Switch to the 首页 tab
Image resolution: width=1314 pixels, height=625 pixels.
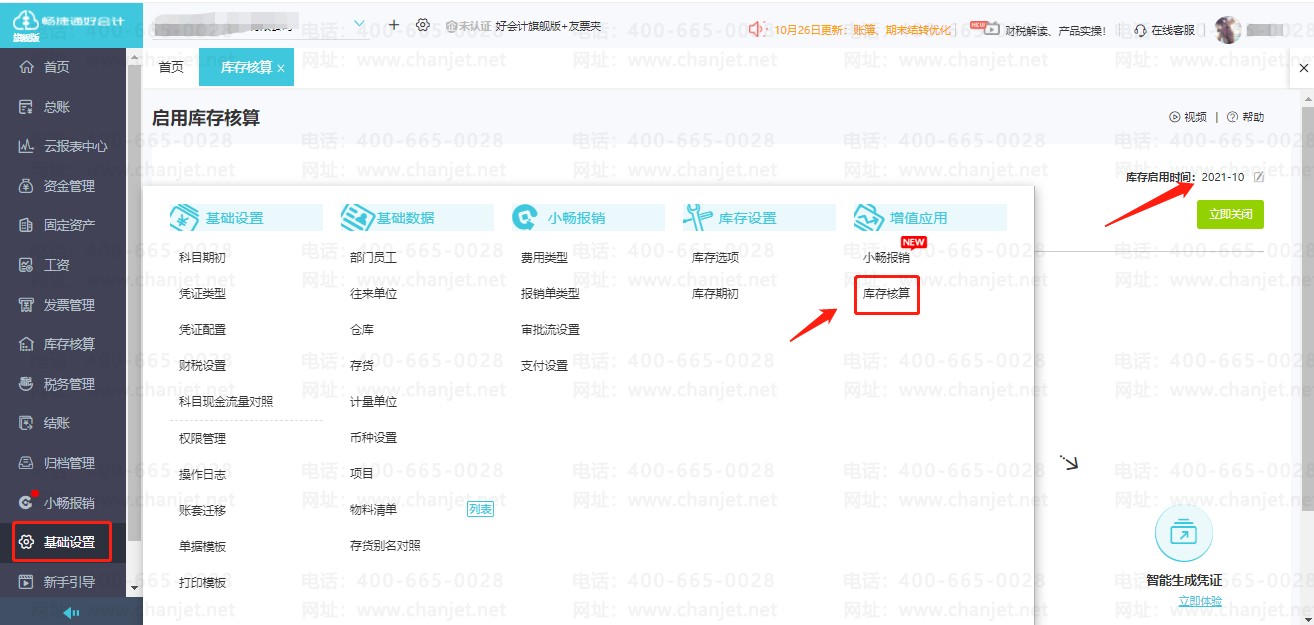(x=171, y=67)
